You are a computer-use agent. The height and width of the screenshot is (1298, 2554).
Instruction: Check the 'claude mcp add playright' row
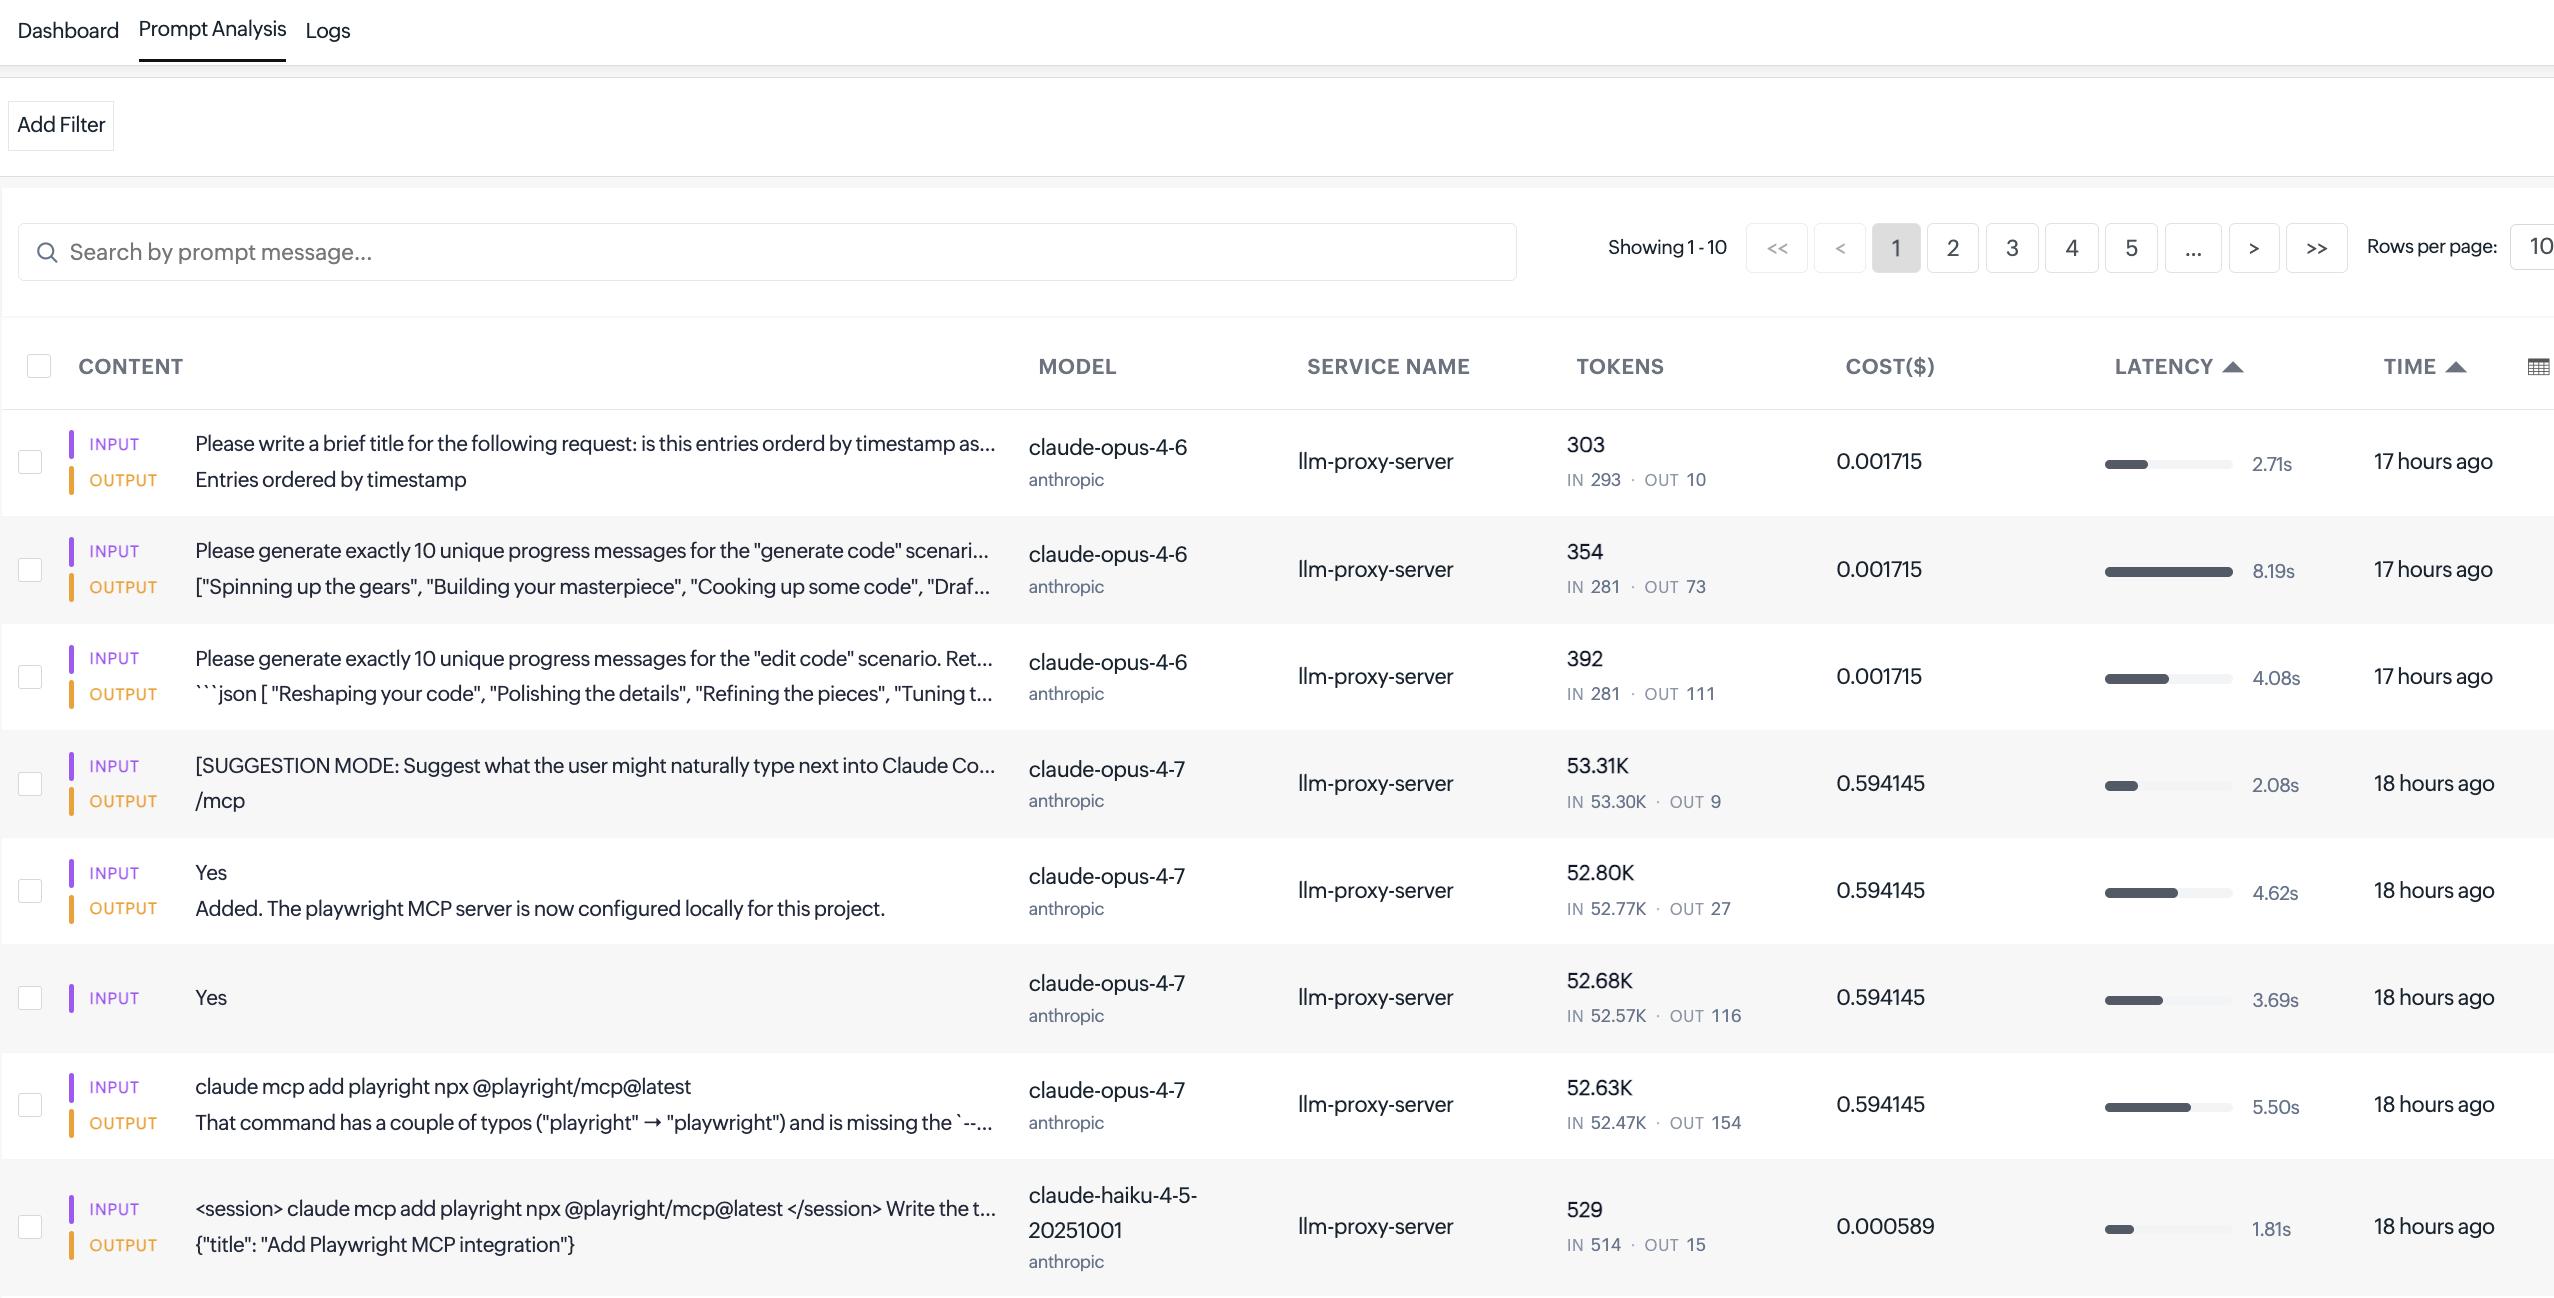pos(30,1105)
